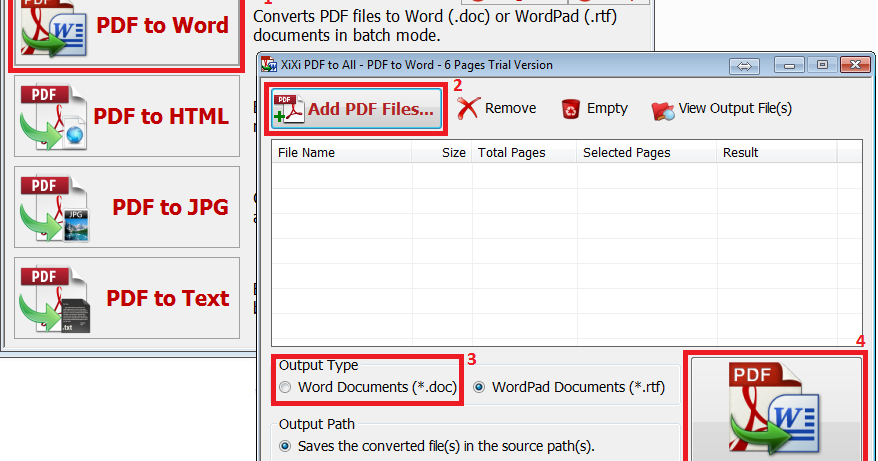Sort by File Name column header
Viewport: 878px width, 461px height.
(342, 152)
